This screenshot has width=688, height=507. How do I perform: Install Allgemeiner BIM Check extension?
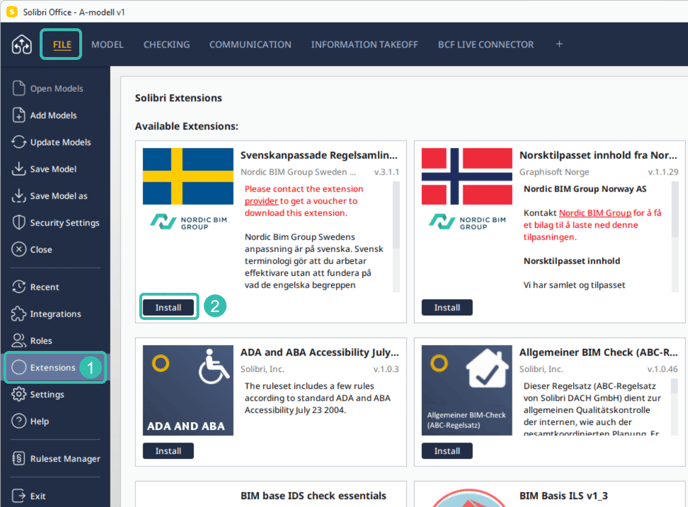(447, 451)
